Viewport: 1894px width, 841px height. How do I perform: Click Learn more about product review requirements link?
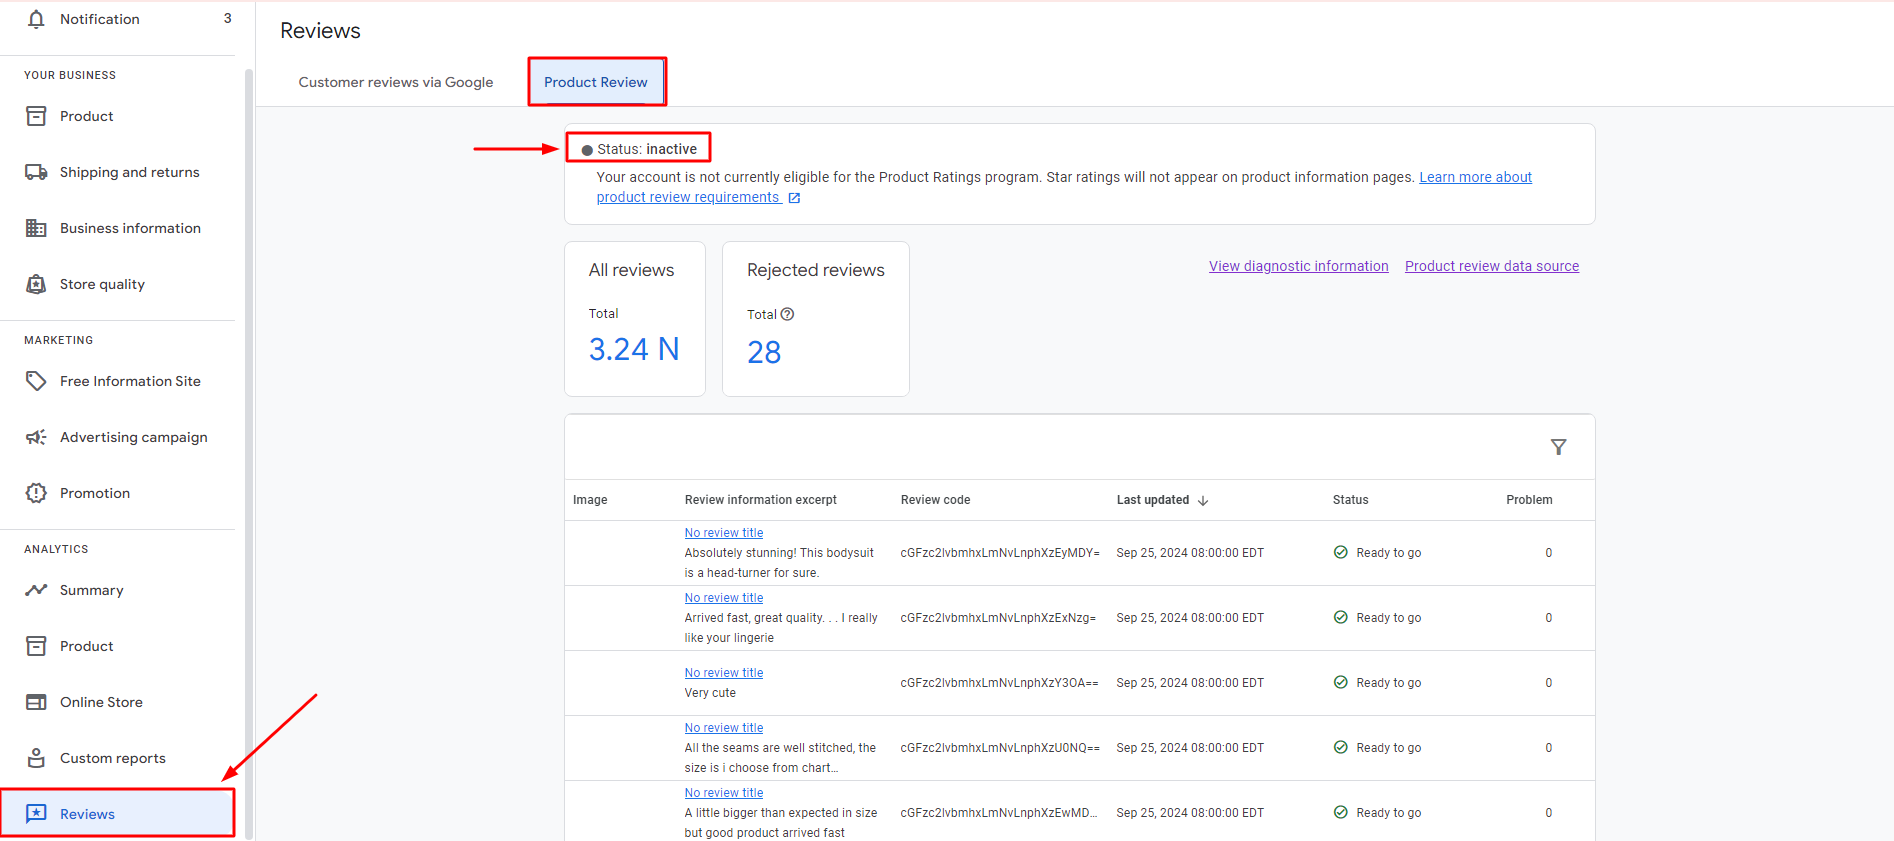1475,177
